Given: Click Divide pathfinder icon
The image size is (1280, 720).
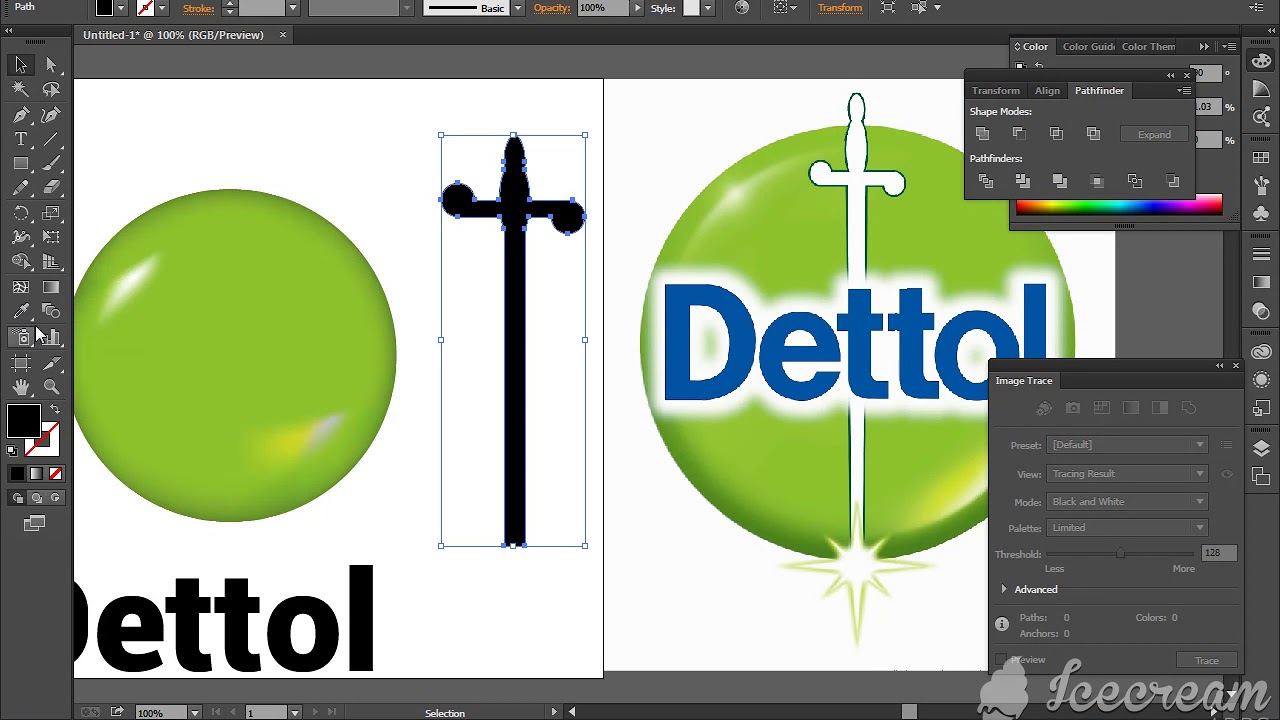Looking at the screenshot, I should click(985, 181).
